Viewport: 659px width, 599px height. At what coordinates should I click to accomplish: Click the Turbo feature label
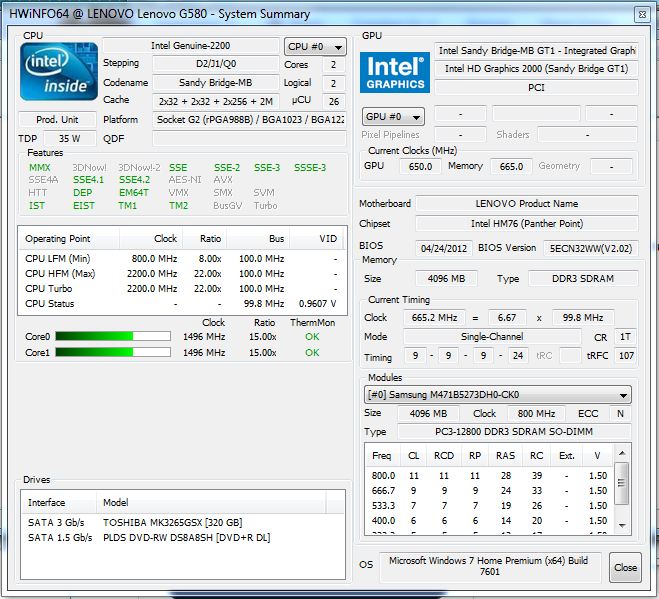[x=265, y=206]
